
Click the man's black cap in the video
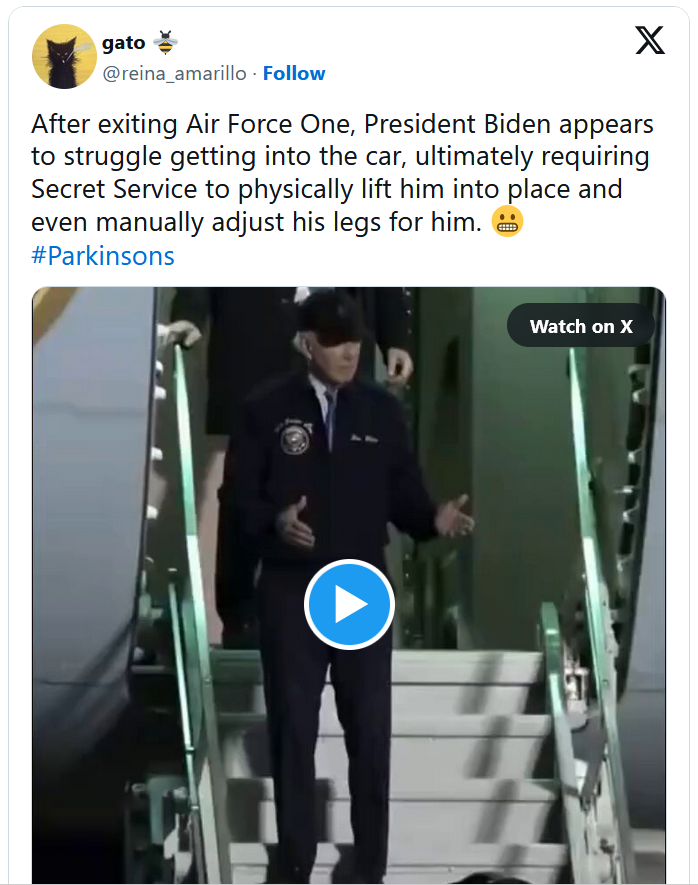pos(330,316)
